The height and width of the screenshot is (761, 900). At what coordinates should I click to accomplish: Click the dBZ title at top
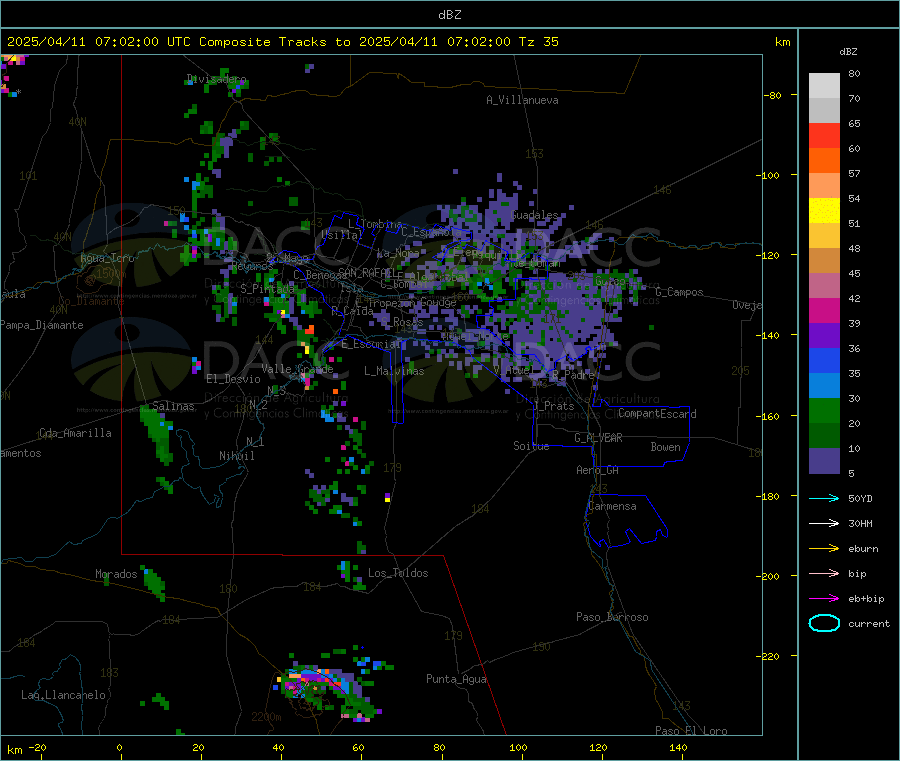point(449,15)
